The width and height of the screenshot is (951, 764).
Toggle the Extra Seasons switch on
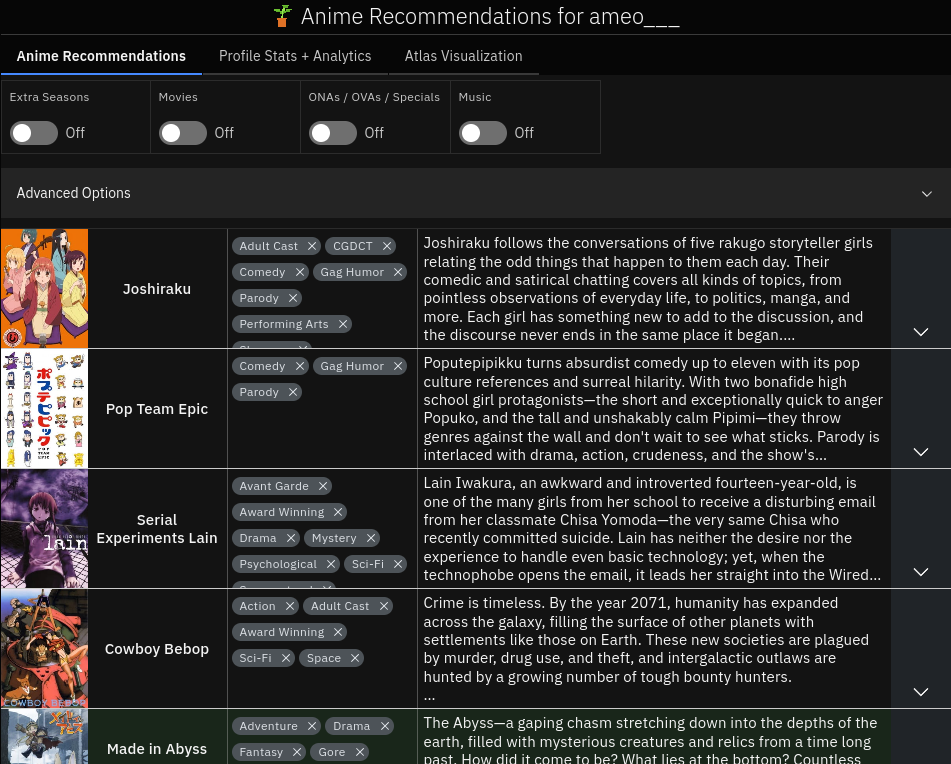34,133
